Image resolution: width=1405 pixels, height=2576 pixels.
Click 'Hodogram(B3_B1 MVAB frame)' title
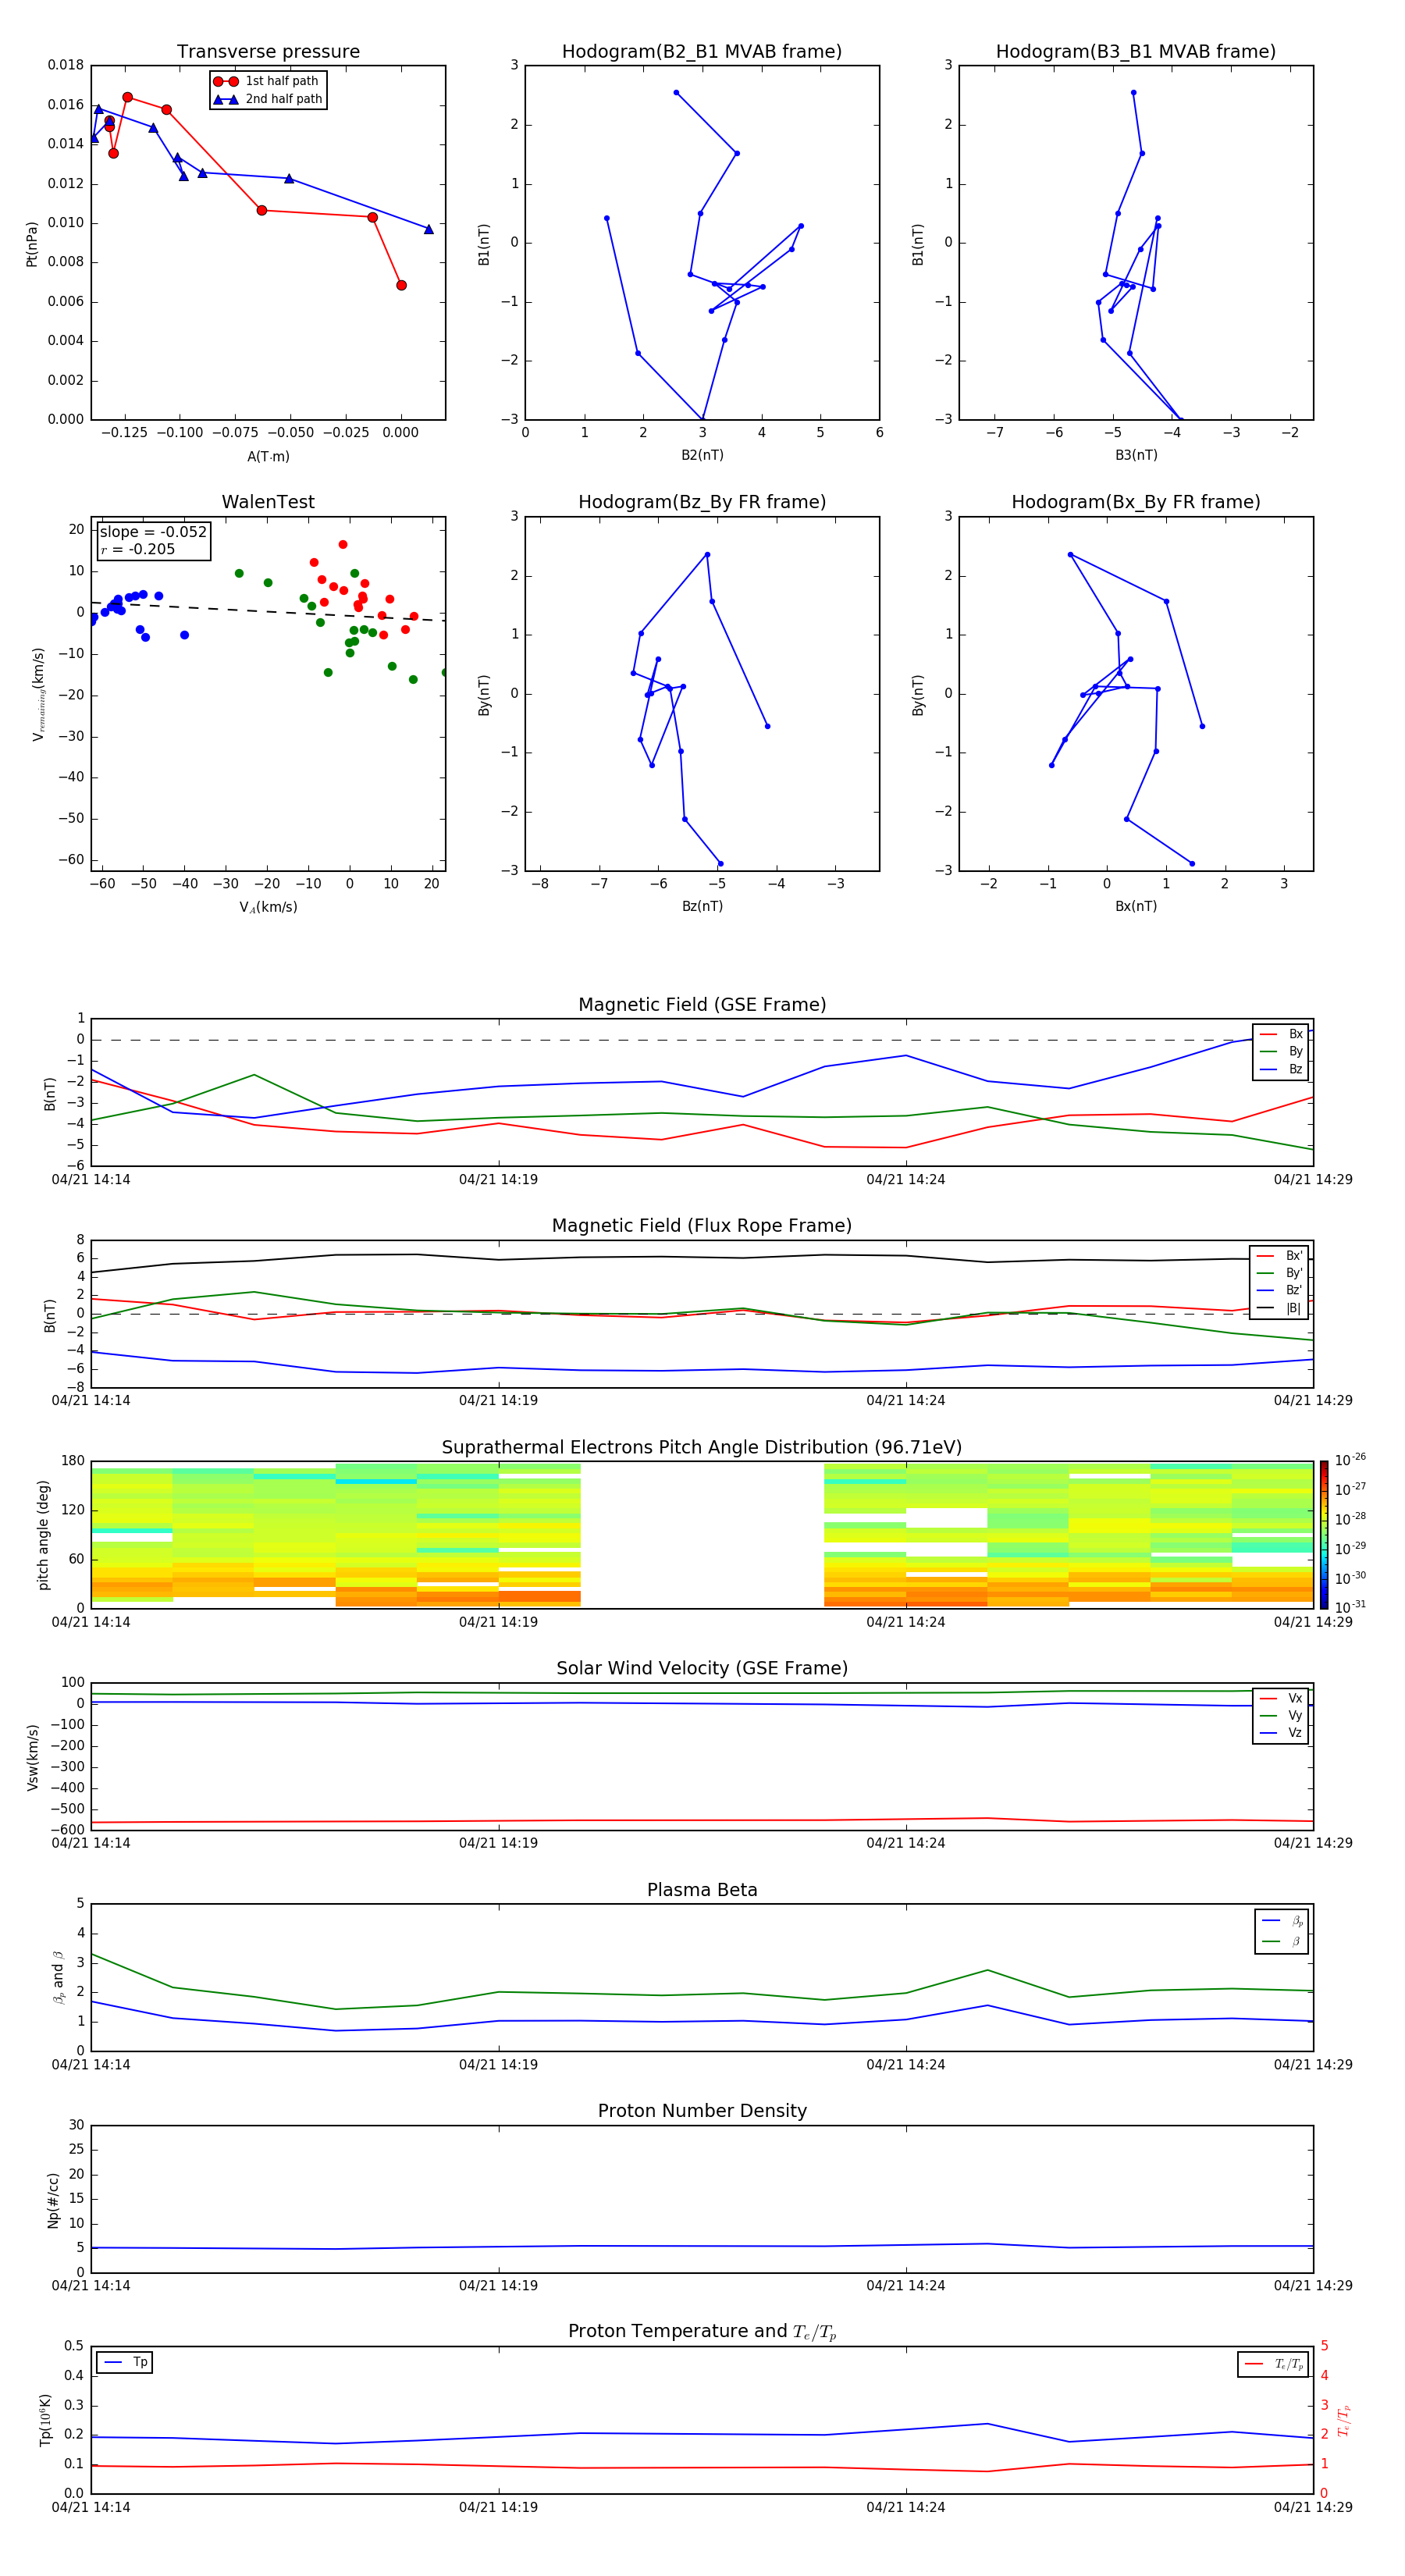pyautogui.click(x=1136, y=52)
